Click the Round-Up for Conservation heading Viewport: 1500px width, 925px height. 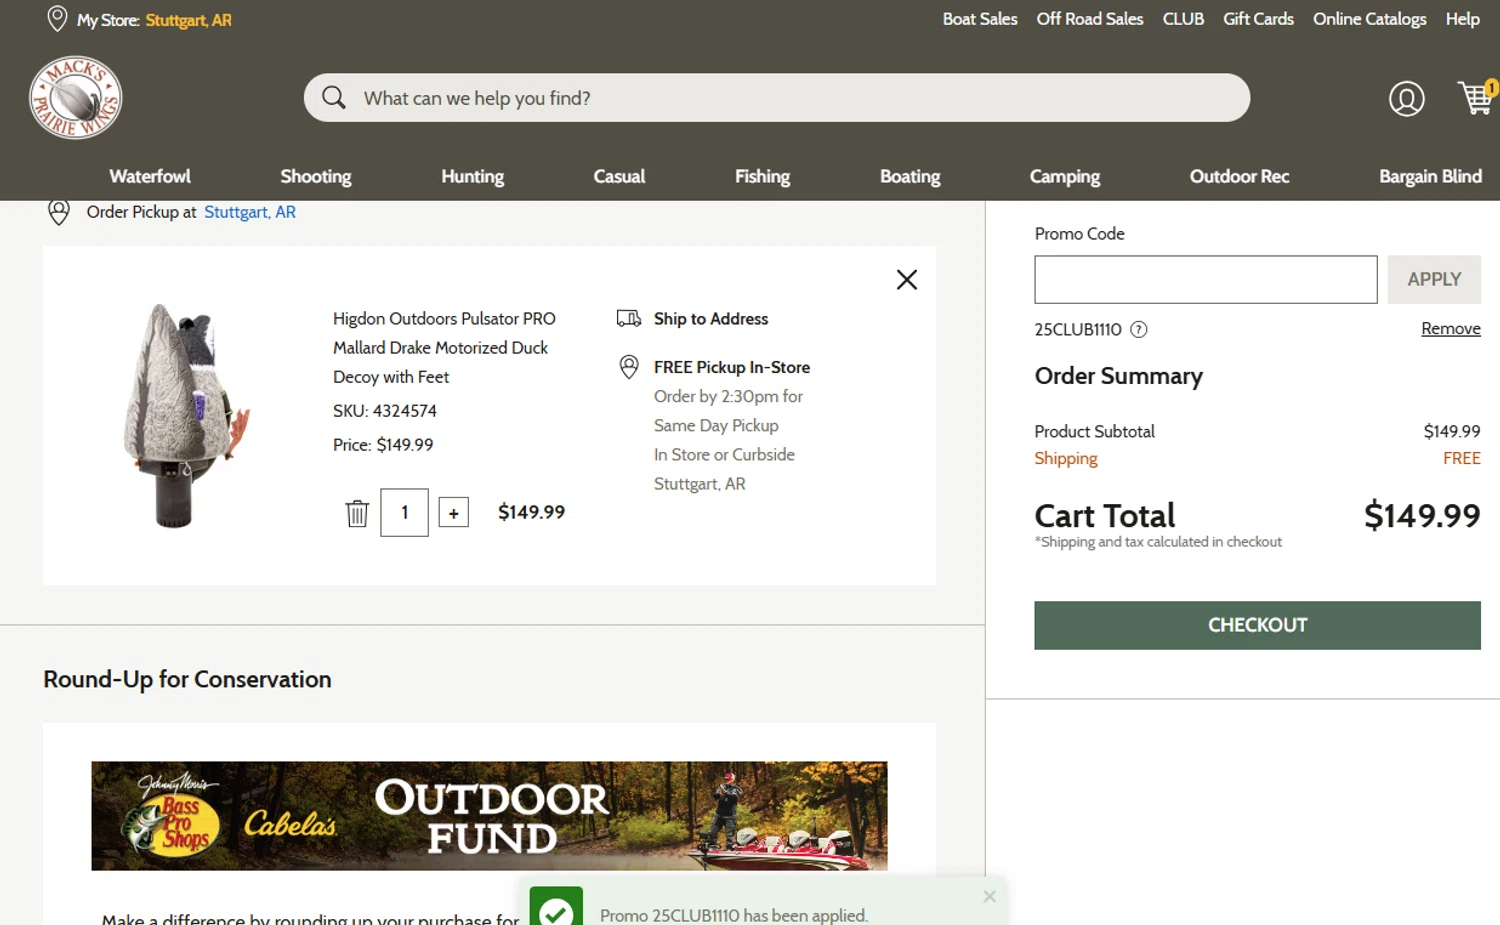click(187, 679)
